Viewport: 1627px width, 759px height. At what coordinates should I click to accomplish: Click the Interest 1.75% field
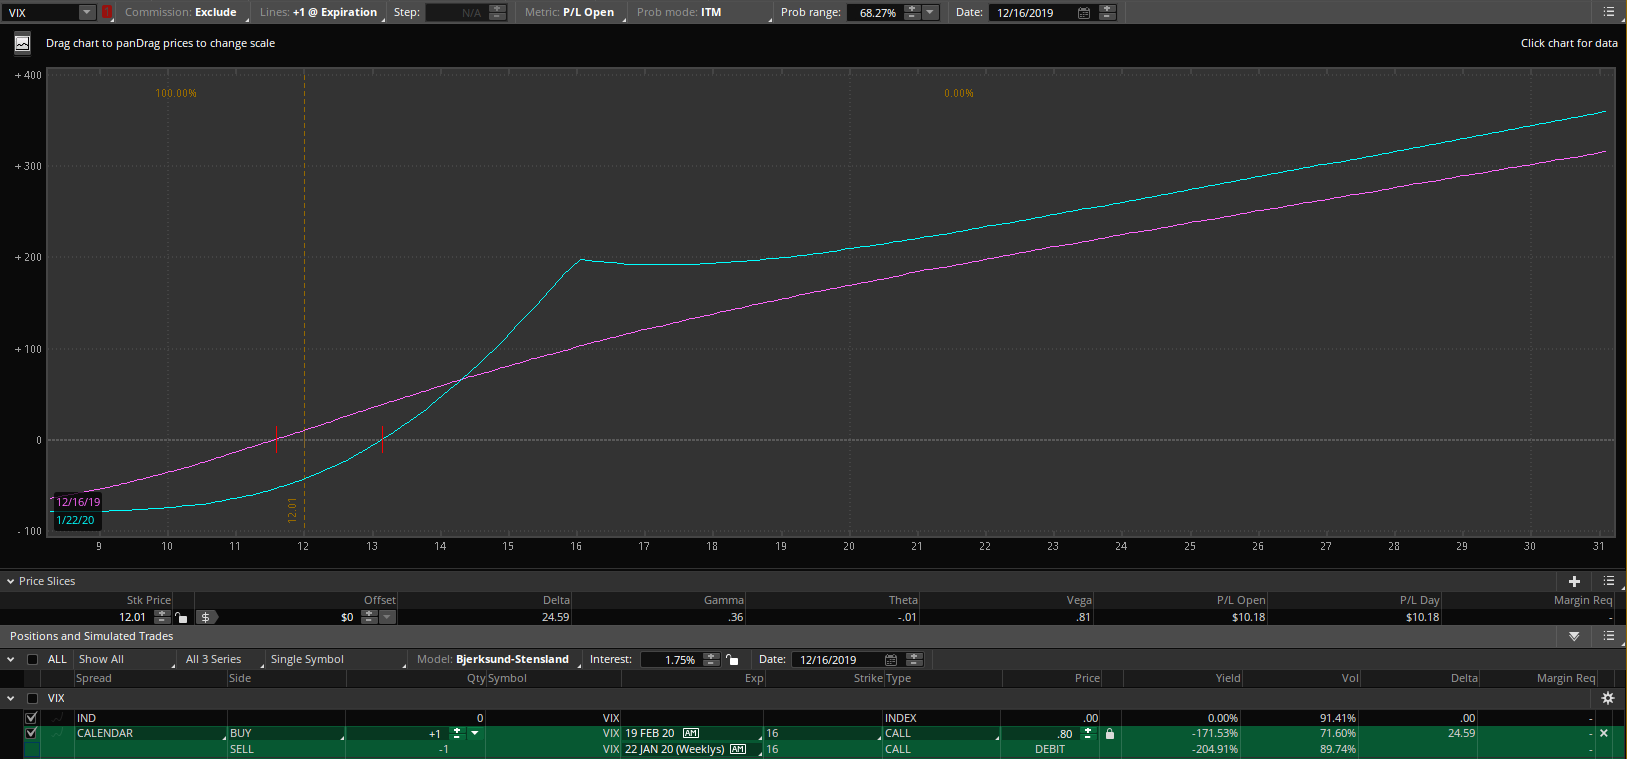tap(672, 660)
